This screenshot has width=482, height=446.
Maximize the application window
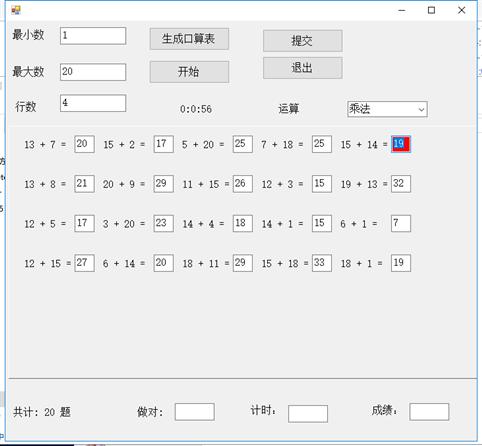coord(431,10)
